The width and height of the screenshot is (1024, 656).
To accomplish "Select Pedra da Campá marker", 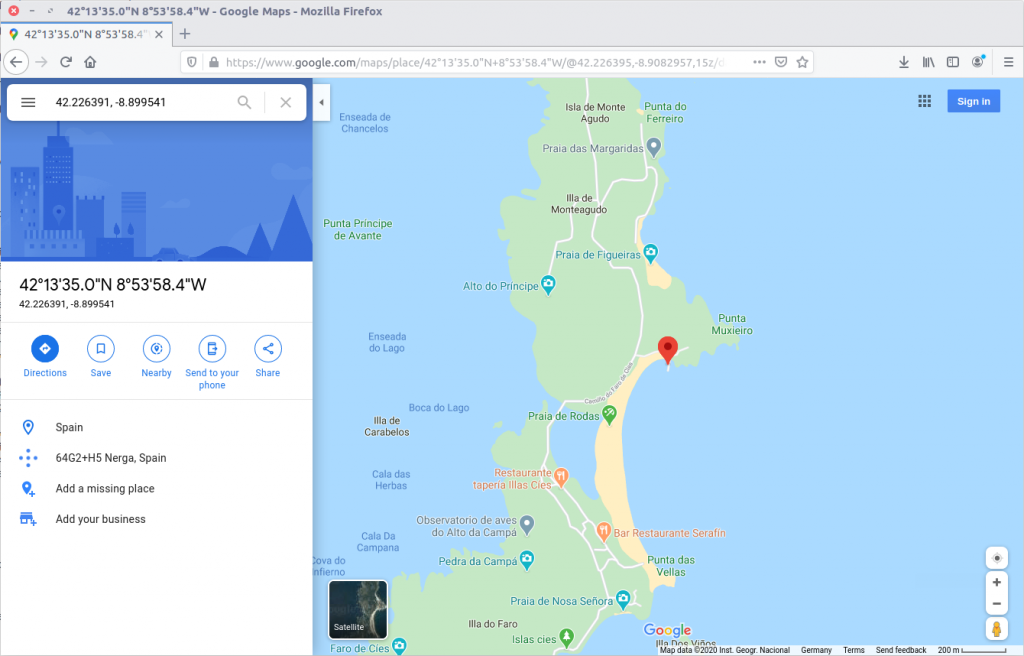I will (x=527, y=560).
